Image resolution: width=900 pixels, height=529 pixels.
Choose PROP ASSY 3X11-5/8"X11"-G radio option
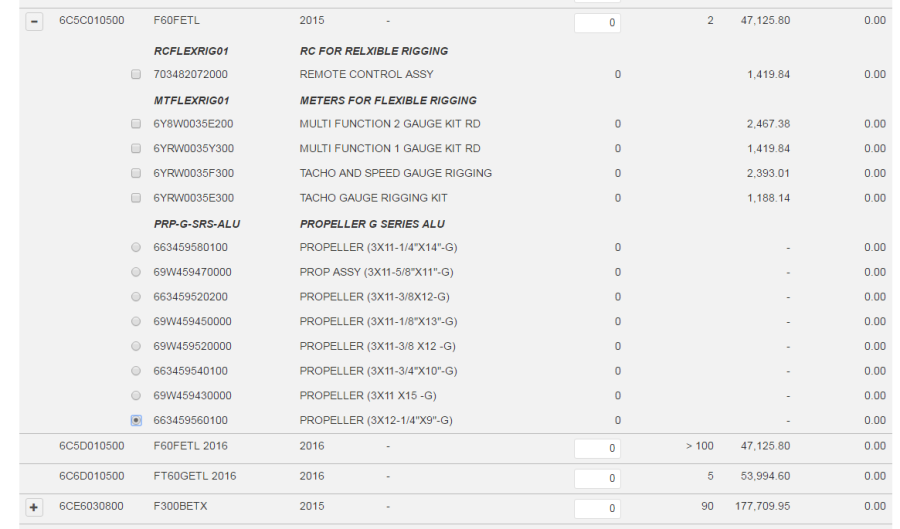pyautogui.click(x=136, y=272)
